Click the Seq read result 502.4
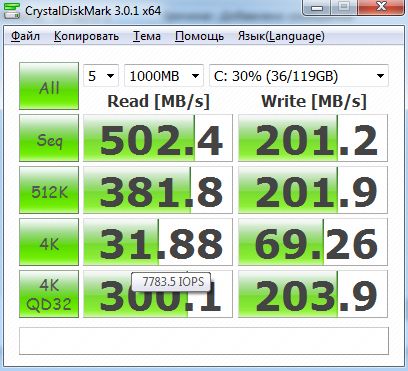Viewport: 408px width, 371px height. point(158,138)
